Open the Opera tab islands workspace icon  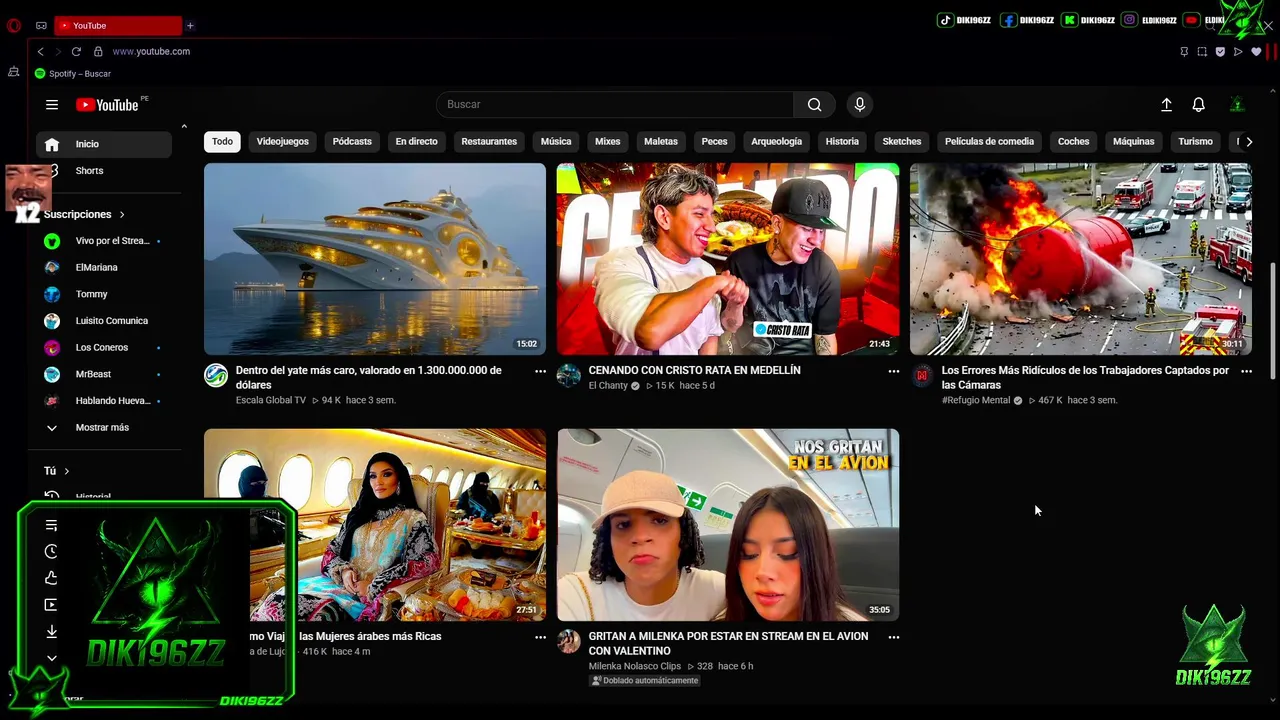point(41,25)
